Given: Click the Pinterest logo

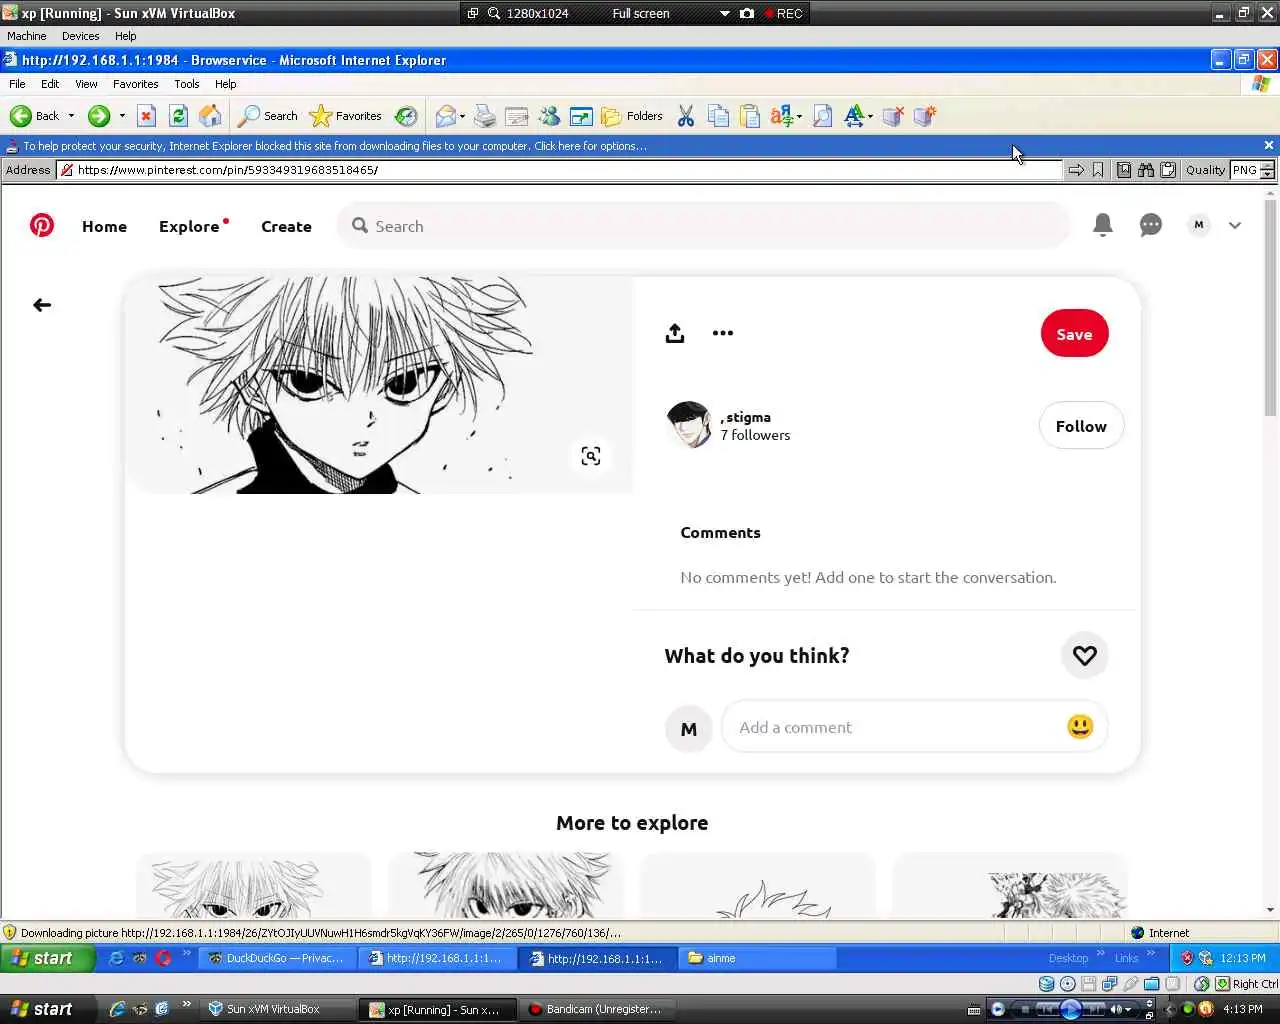Looking at the screenshot, I should (x=42, y=225).
